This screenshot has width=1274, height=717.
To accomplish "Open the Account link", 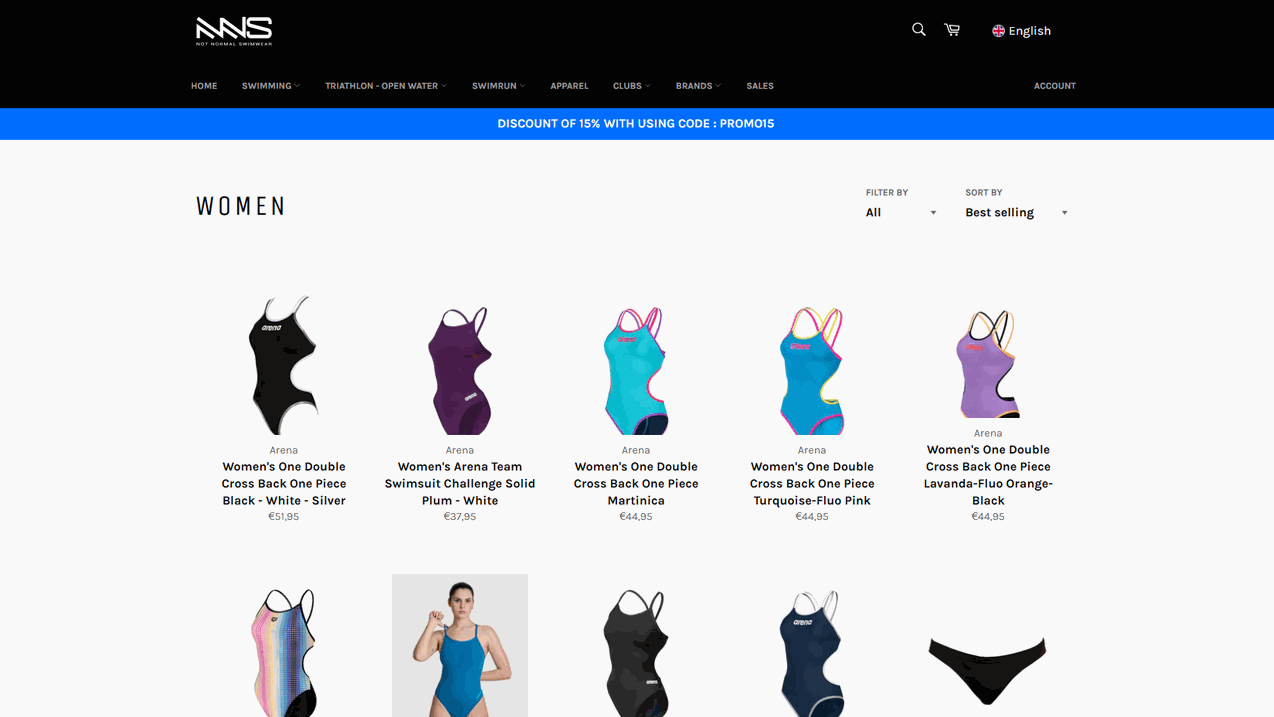I will tap(1055, 86).
